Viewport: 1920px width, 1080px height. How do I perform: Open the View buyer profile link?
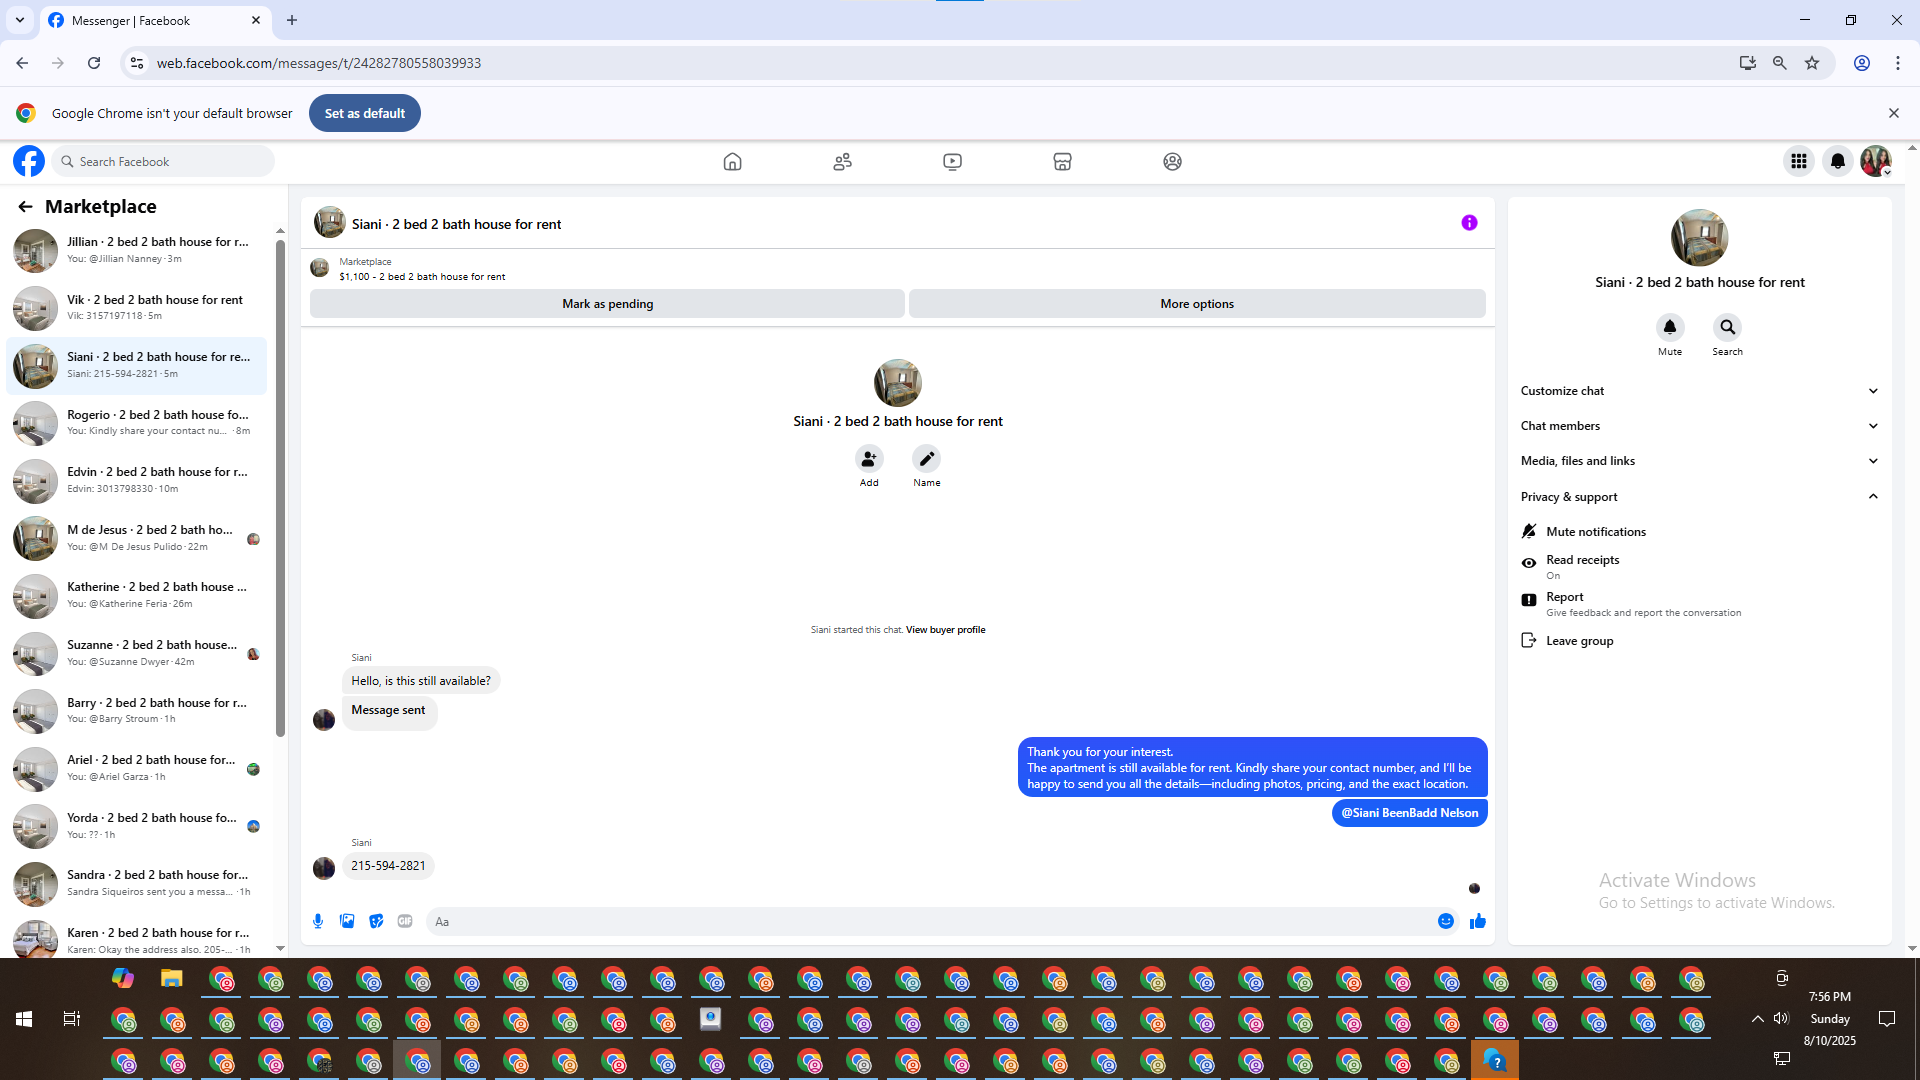pyautogui.click(x=945, y=630)
